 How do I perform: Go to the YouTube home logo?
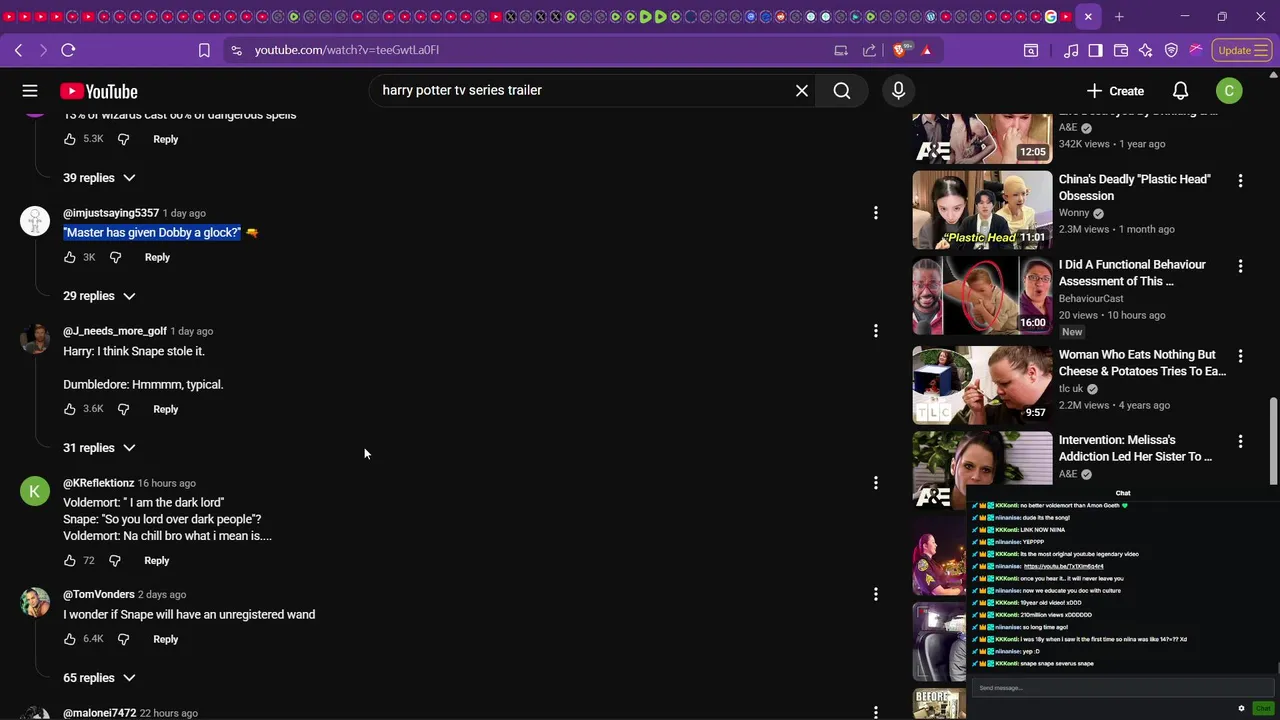pos(98,91)
